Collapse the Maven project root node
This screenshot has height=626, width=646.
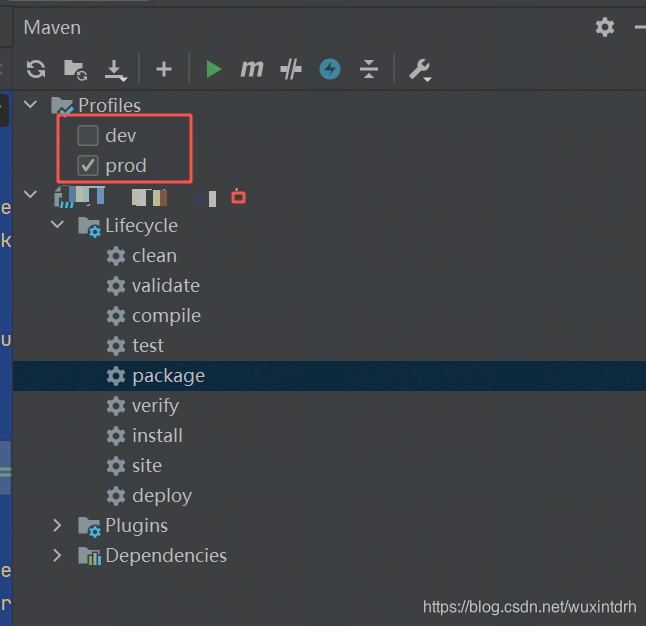click(30, 194)
